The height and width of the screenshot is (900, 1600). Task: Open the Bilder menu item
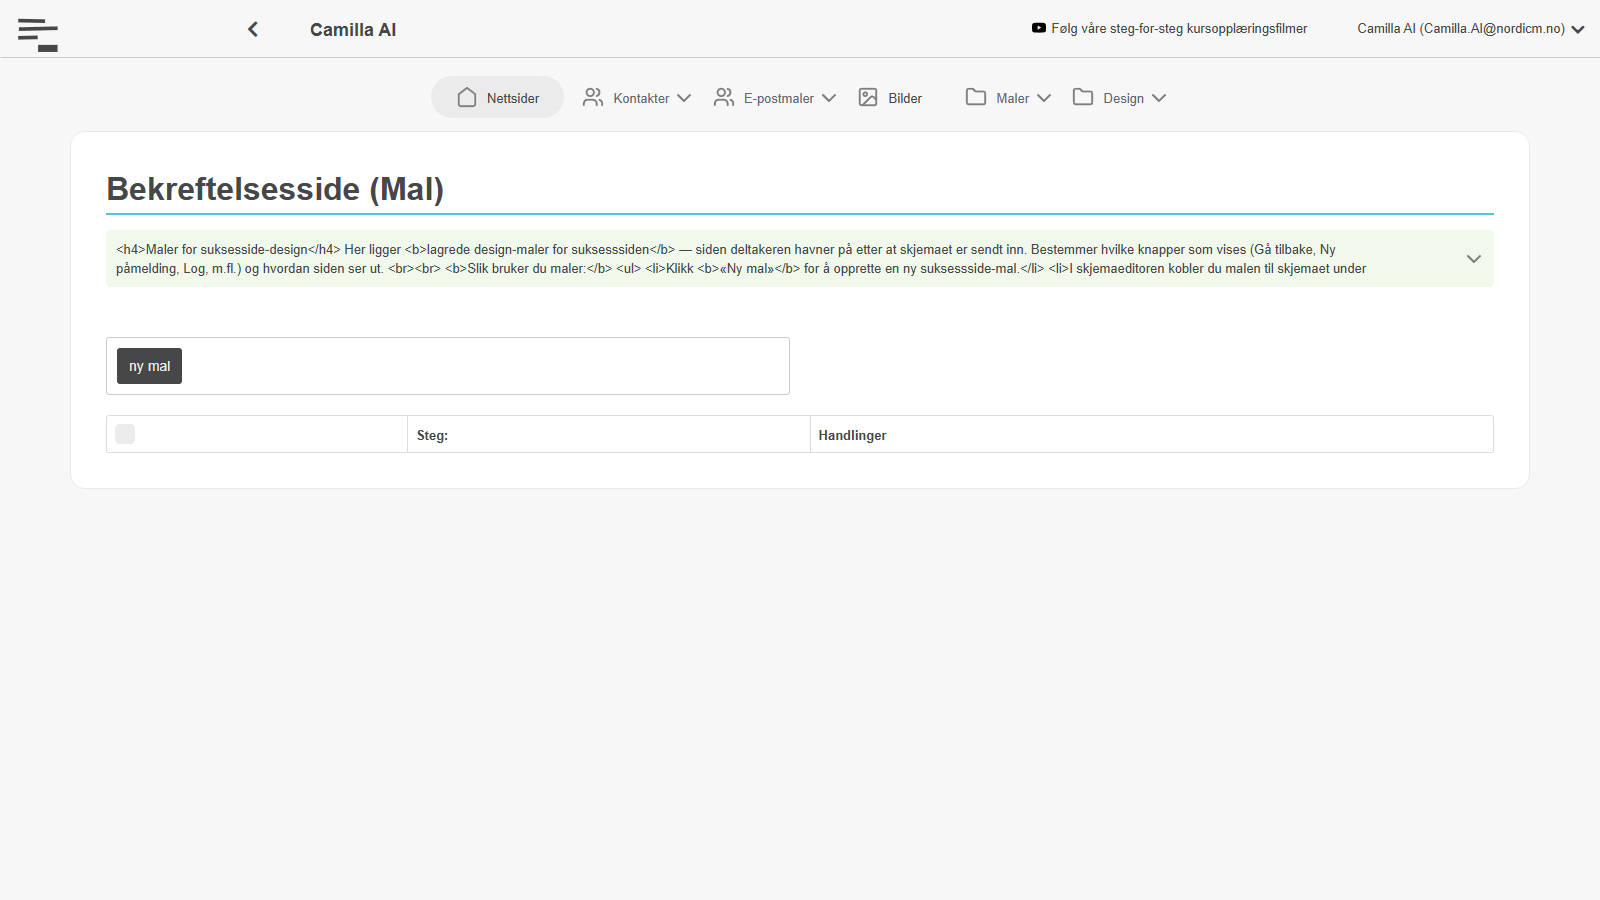[x=890, y=97]
